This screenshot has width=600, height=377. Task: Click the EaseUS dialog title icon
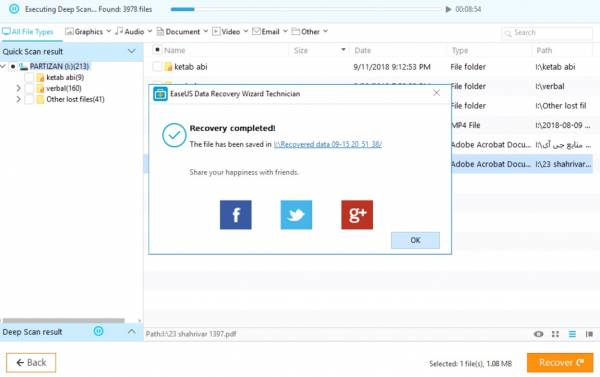[x=160, y=94]
